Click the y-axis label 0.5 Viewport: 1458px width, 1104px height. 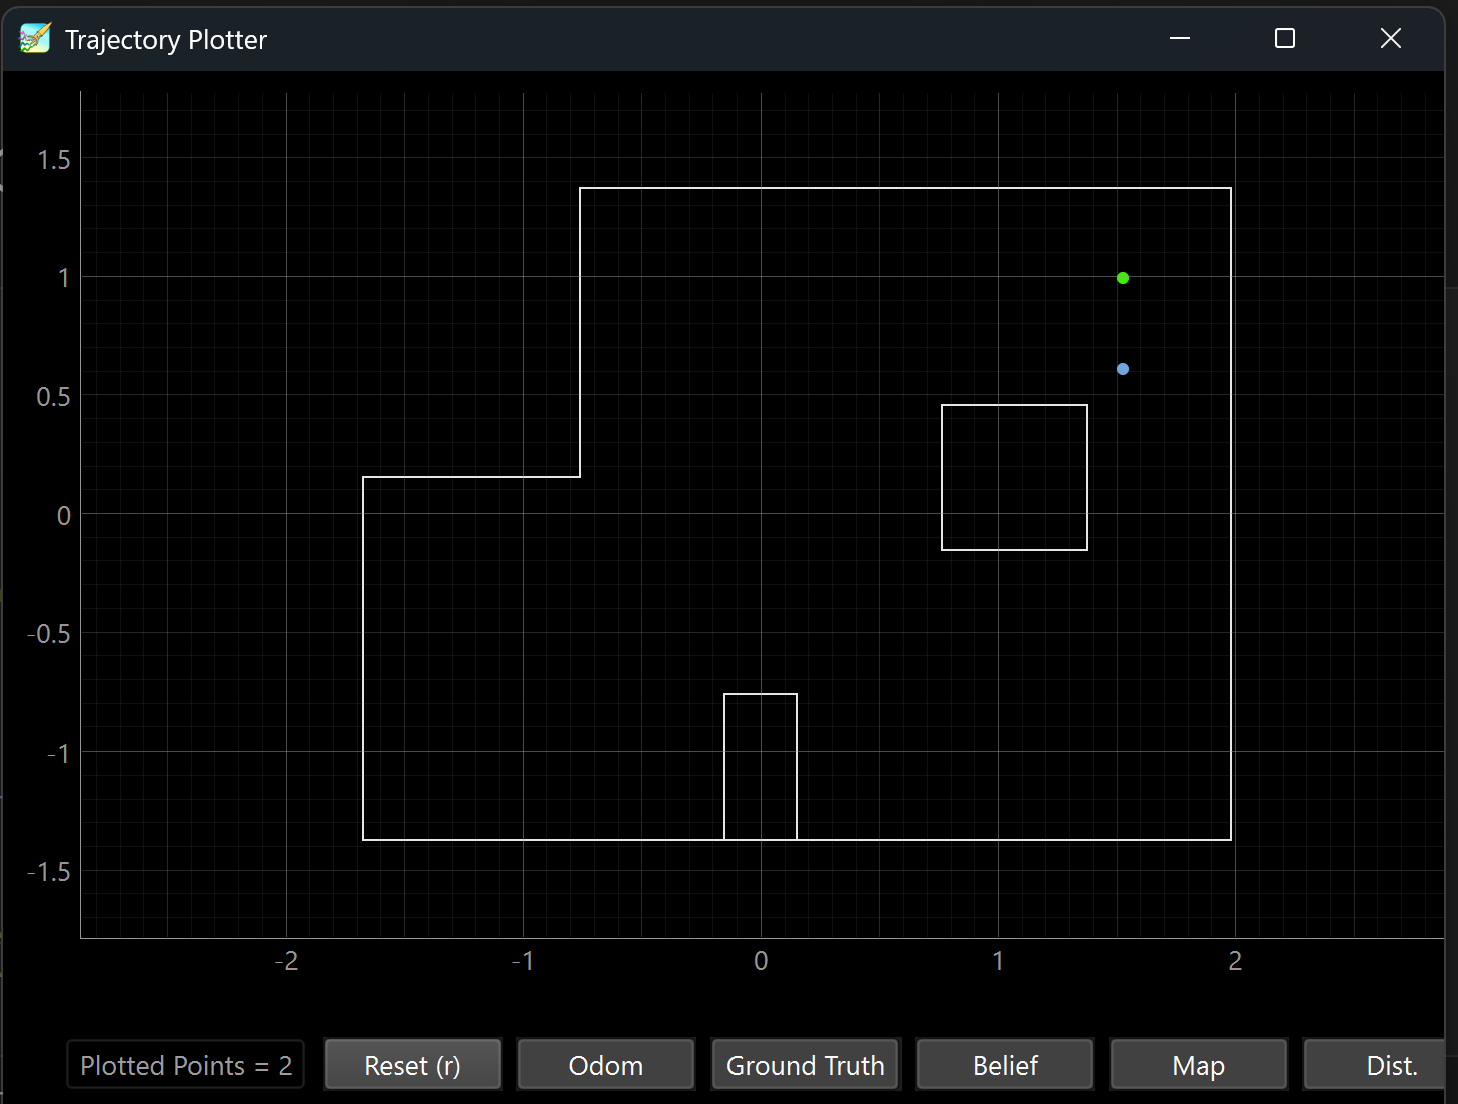[x=54, y=397]
